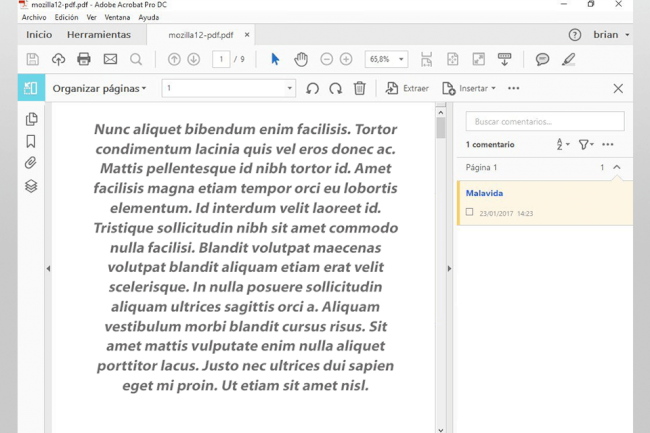650x433 pixels.
Task: Check the Malavida comment checkbox
Action: (470, 212)
